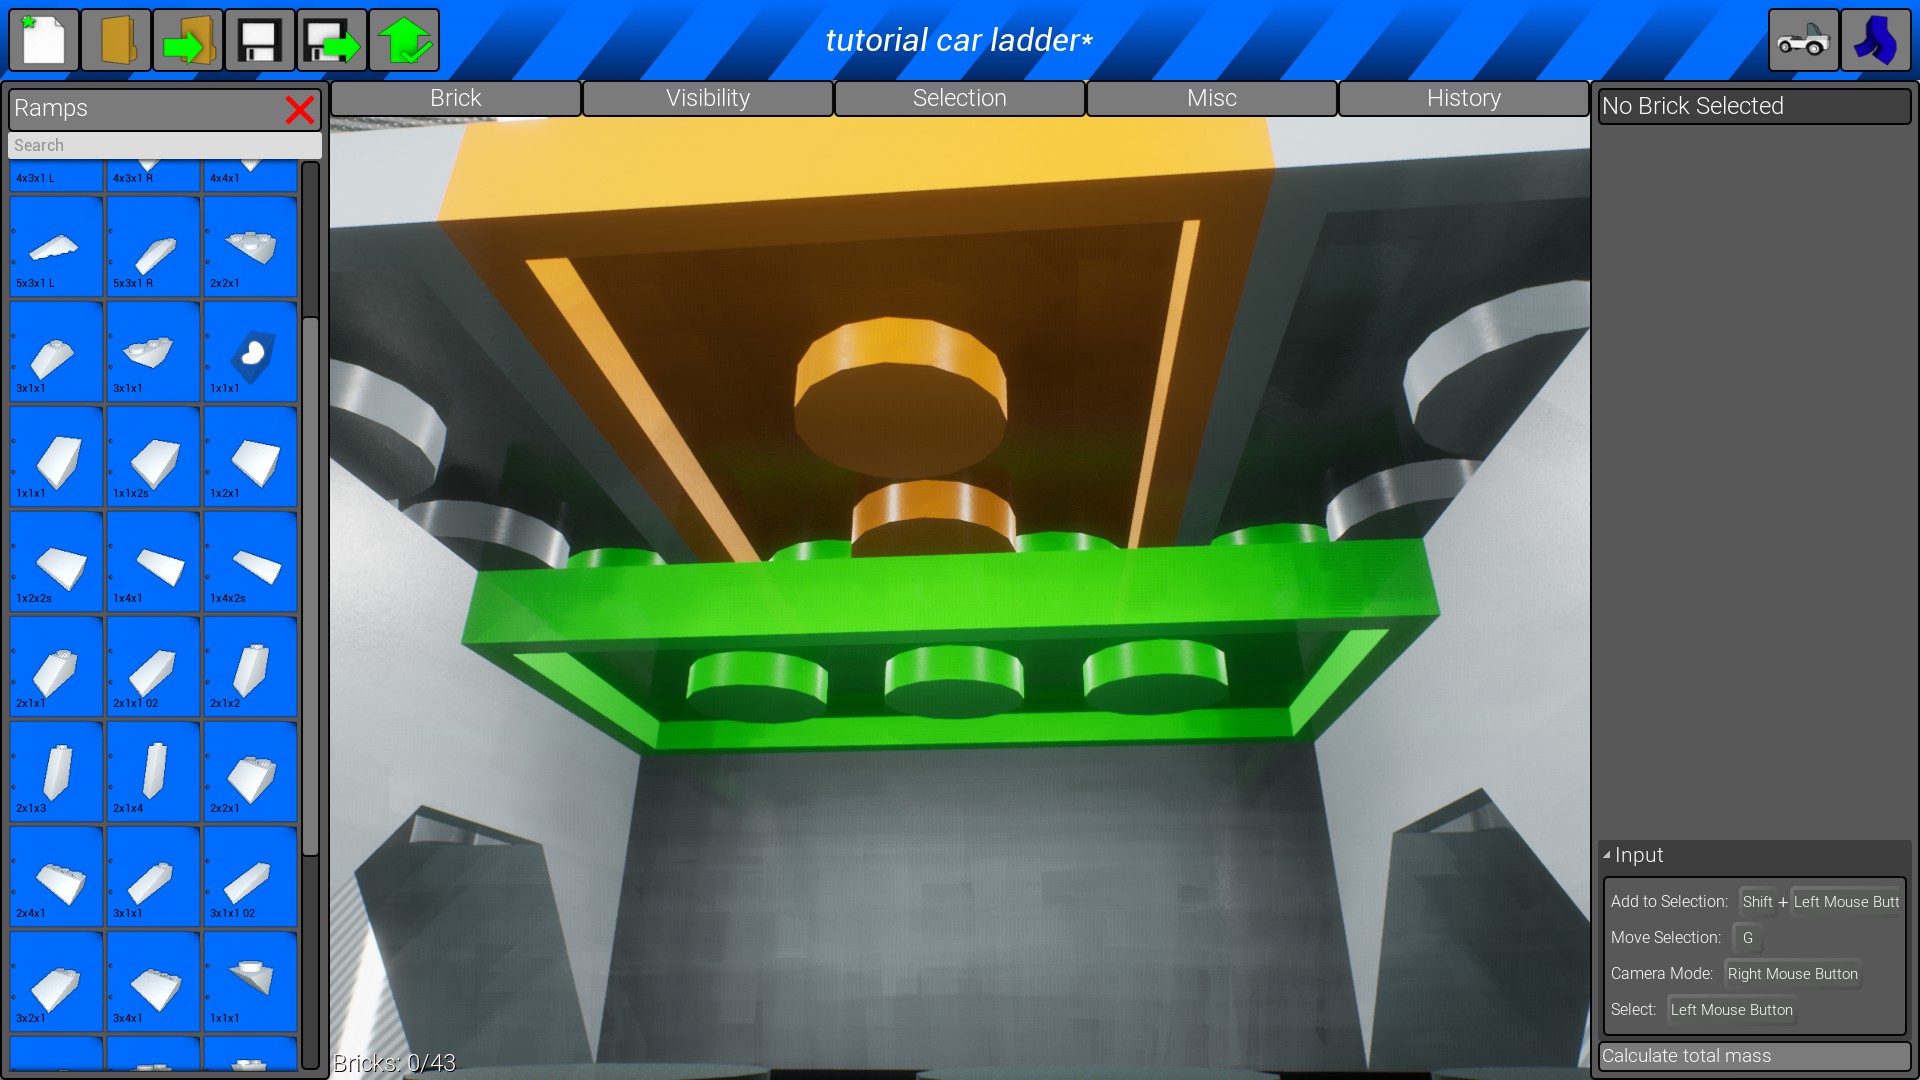Click the green upload checkmark icon
The height and width of the screenshot is (1080, 1920).
[404, 41]
